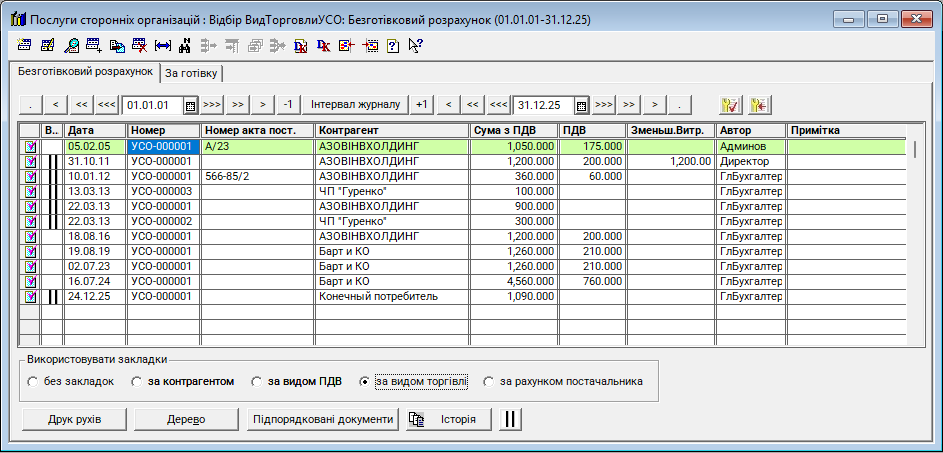Select 'за рахунком постачальника' radio button

click(x=489, y=382)
